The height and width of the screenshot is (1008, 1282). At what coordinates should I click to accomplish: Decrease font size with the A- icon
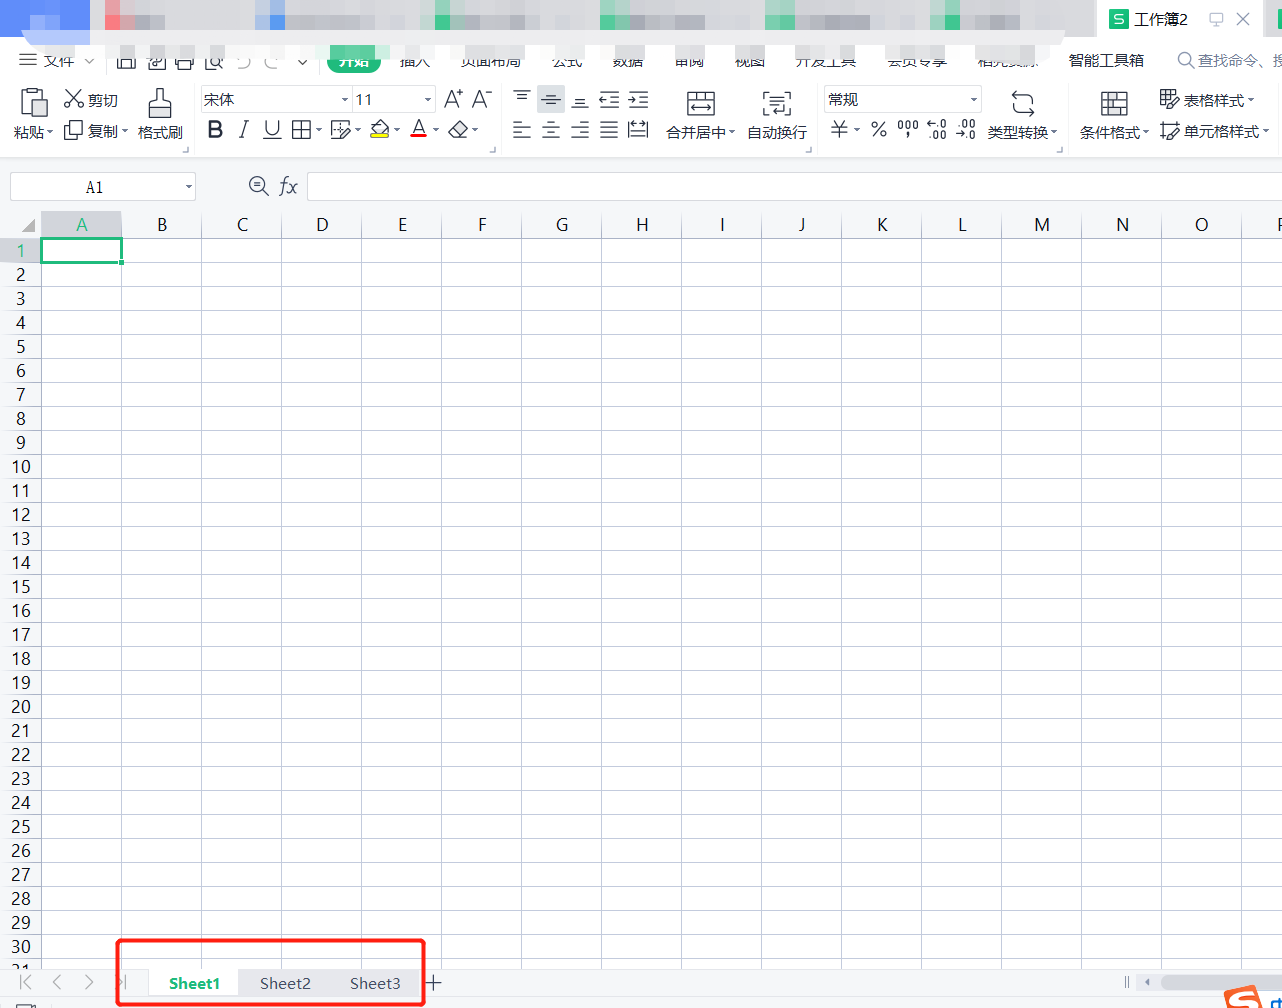point(482,99)
